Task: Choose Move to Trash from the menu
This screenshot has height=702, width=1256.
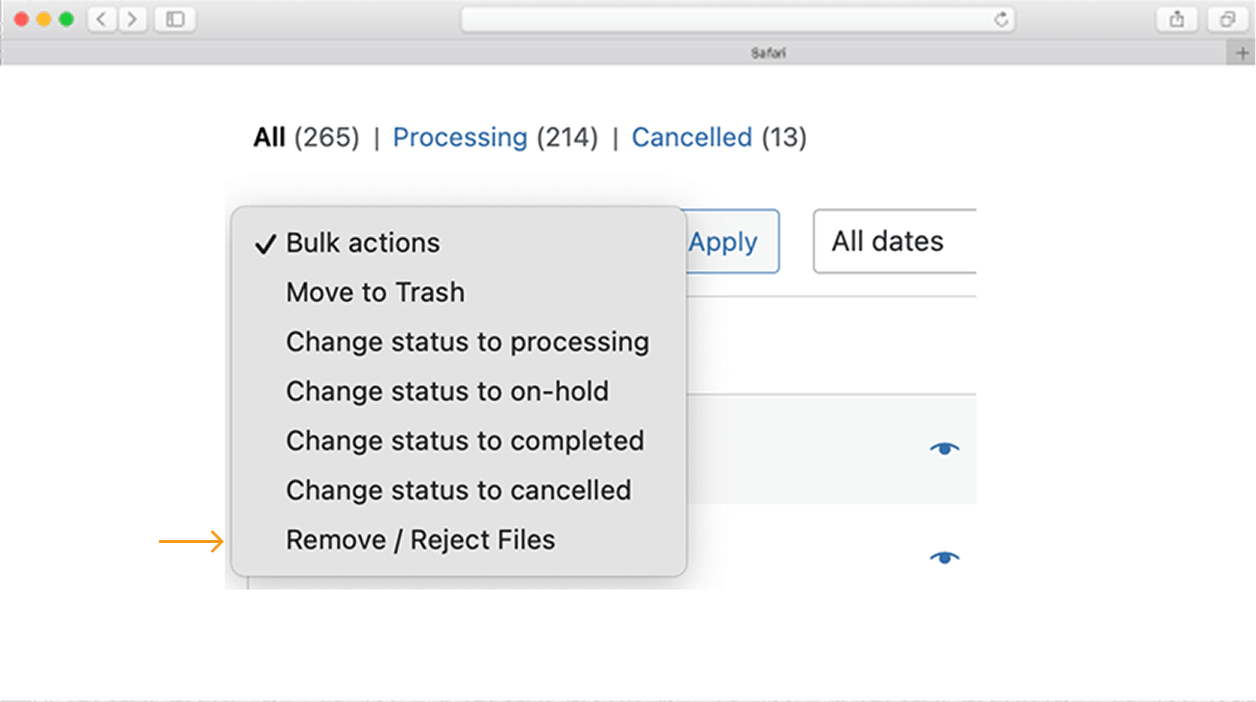Action: [375, 292]
